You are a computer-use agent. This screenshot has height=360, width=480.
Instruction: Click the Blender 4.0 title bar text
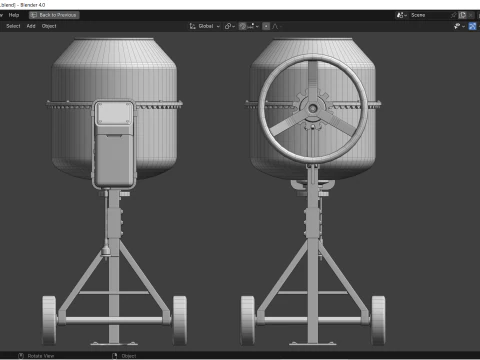point(33,5)
